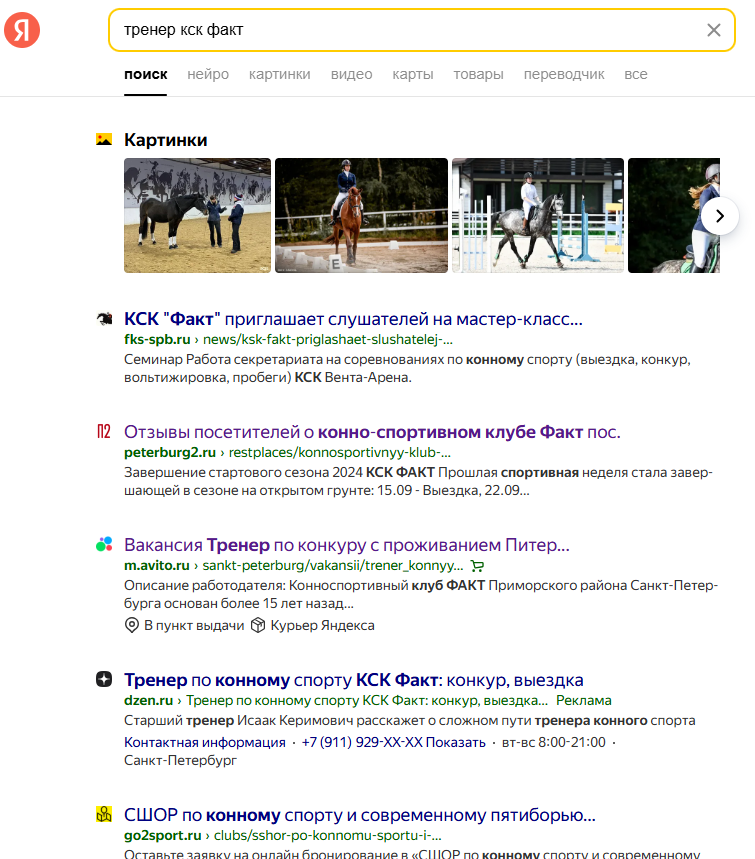Open the sankt-peterburg/vakansii path link

[x=333, y=565]
